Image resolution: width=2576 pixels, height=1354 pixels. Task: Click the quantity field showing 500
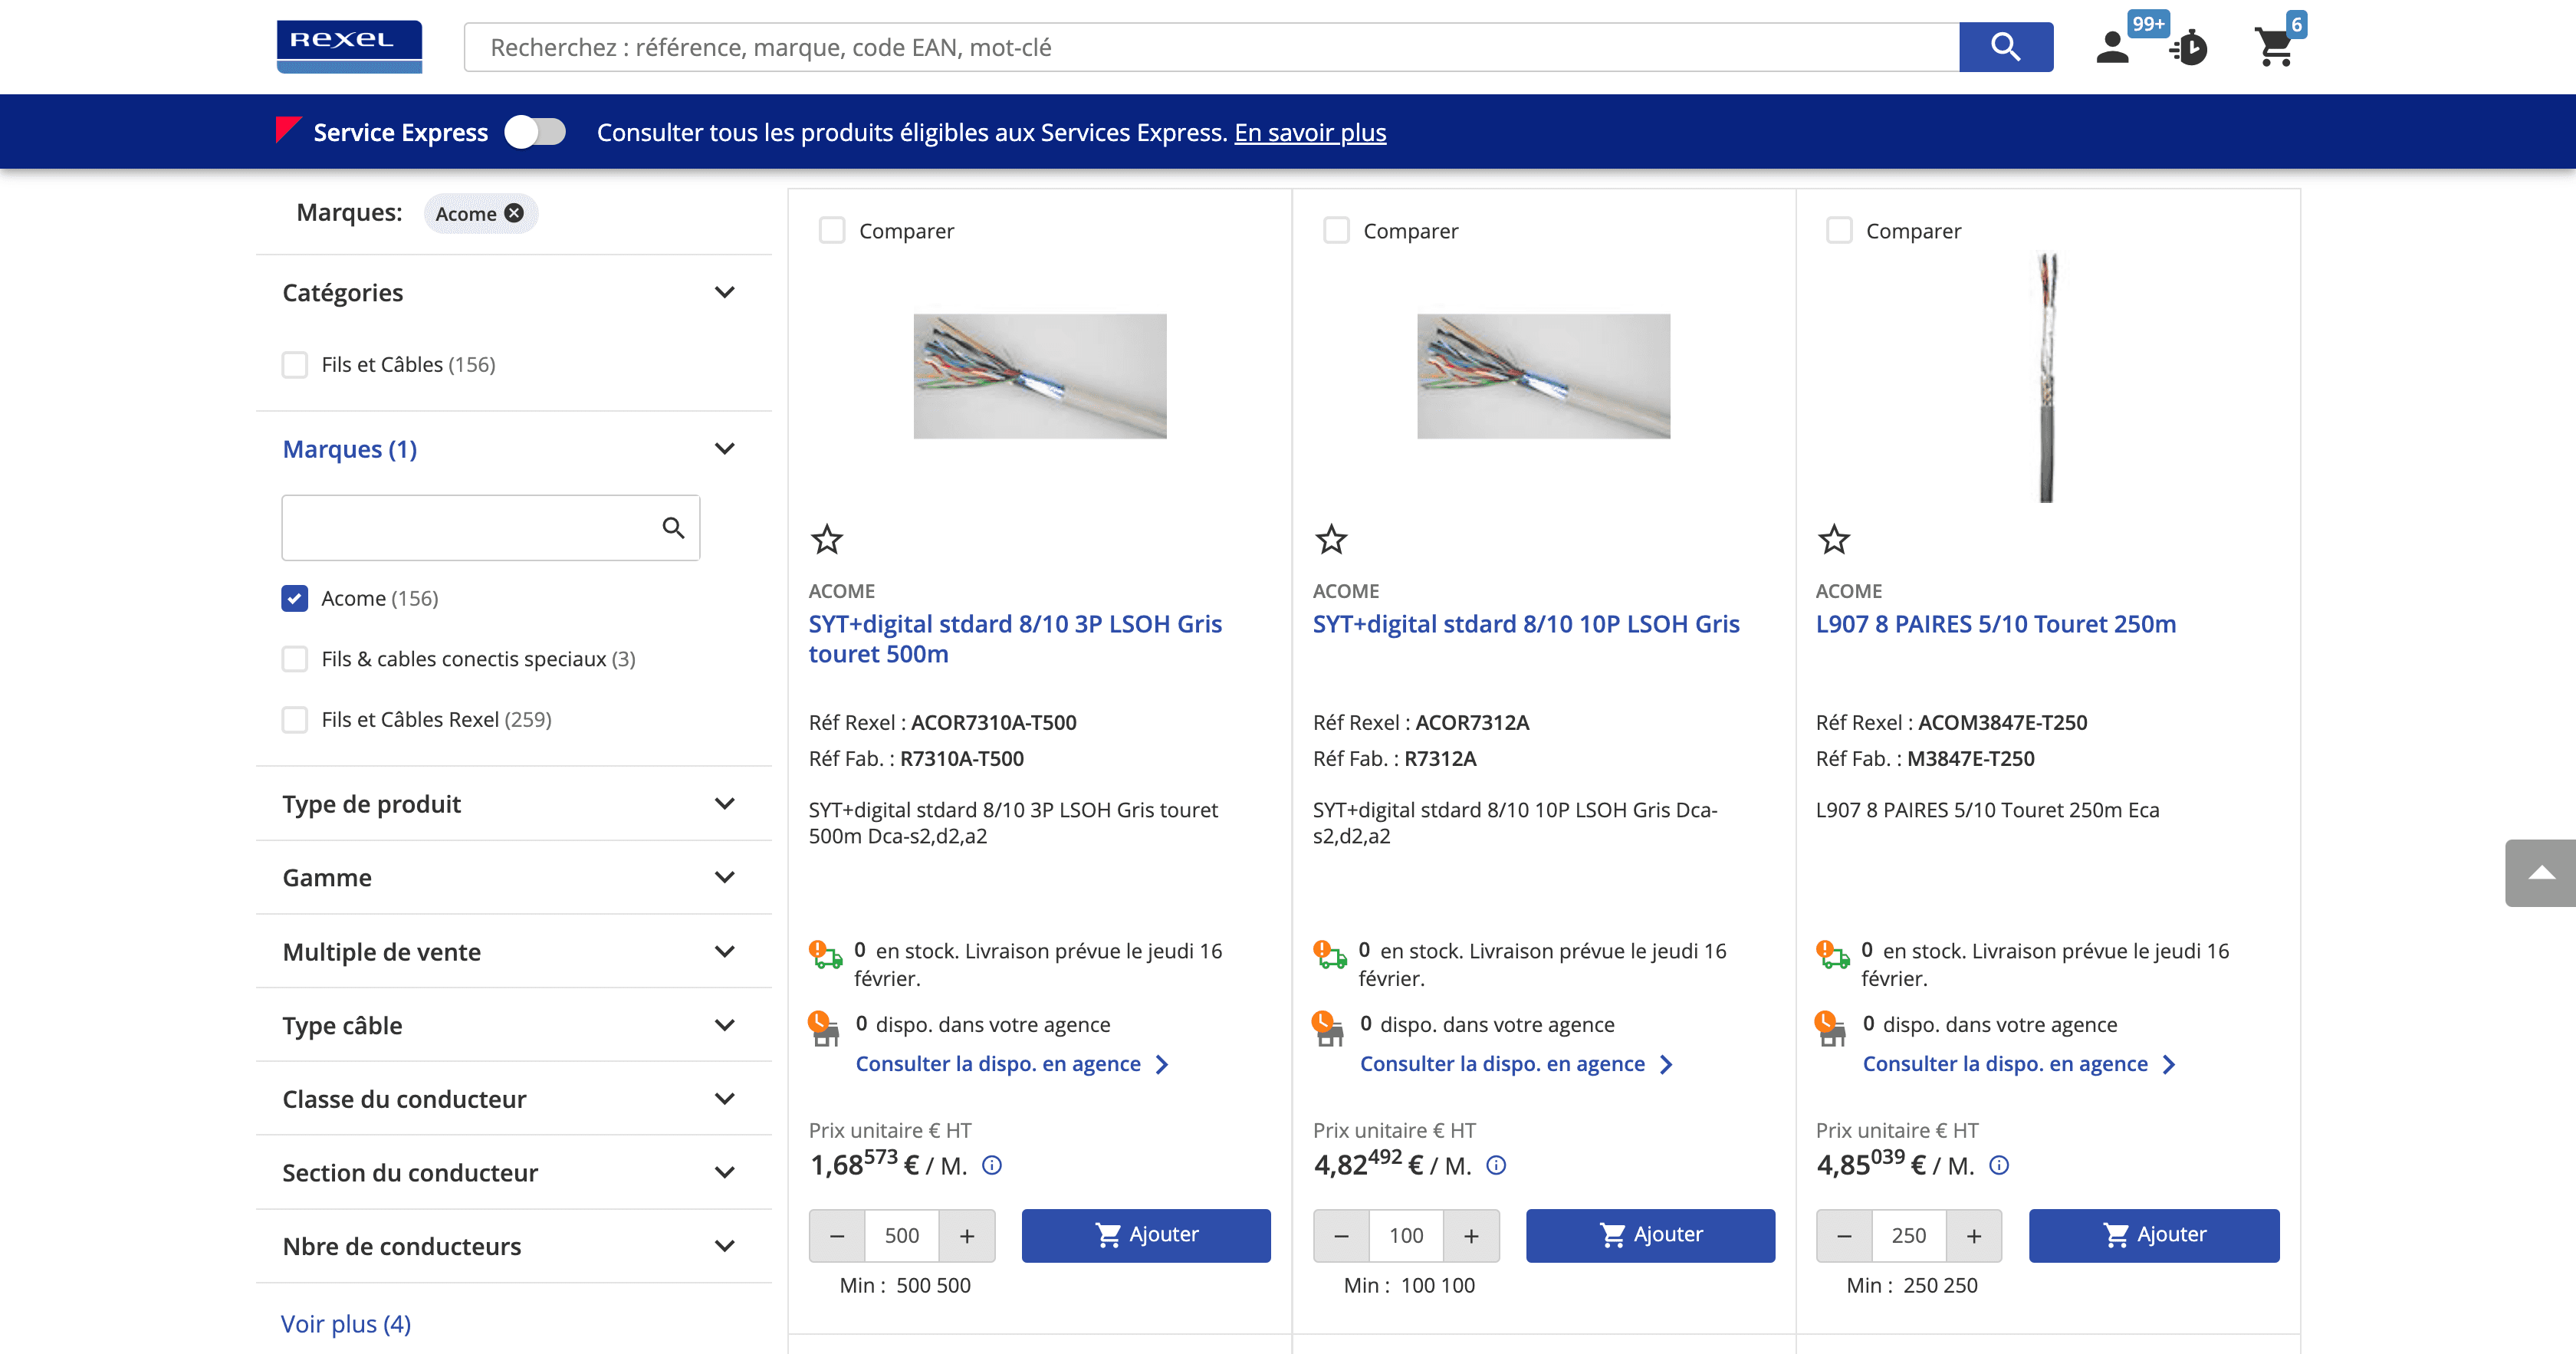[902, 1236]
